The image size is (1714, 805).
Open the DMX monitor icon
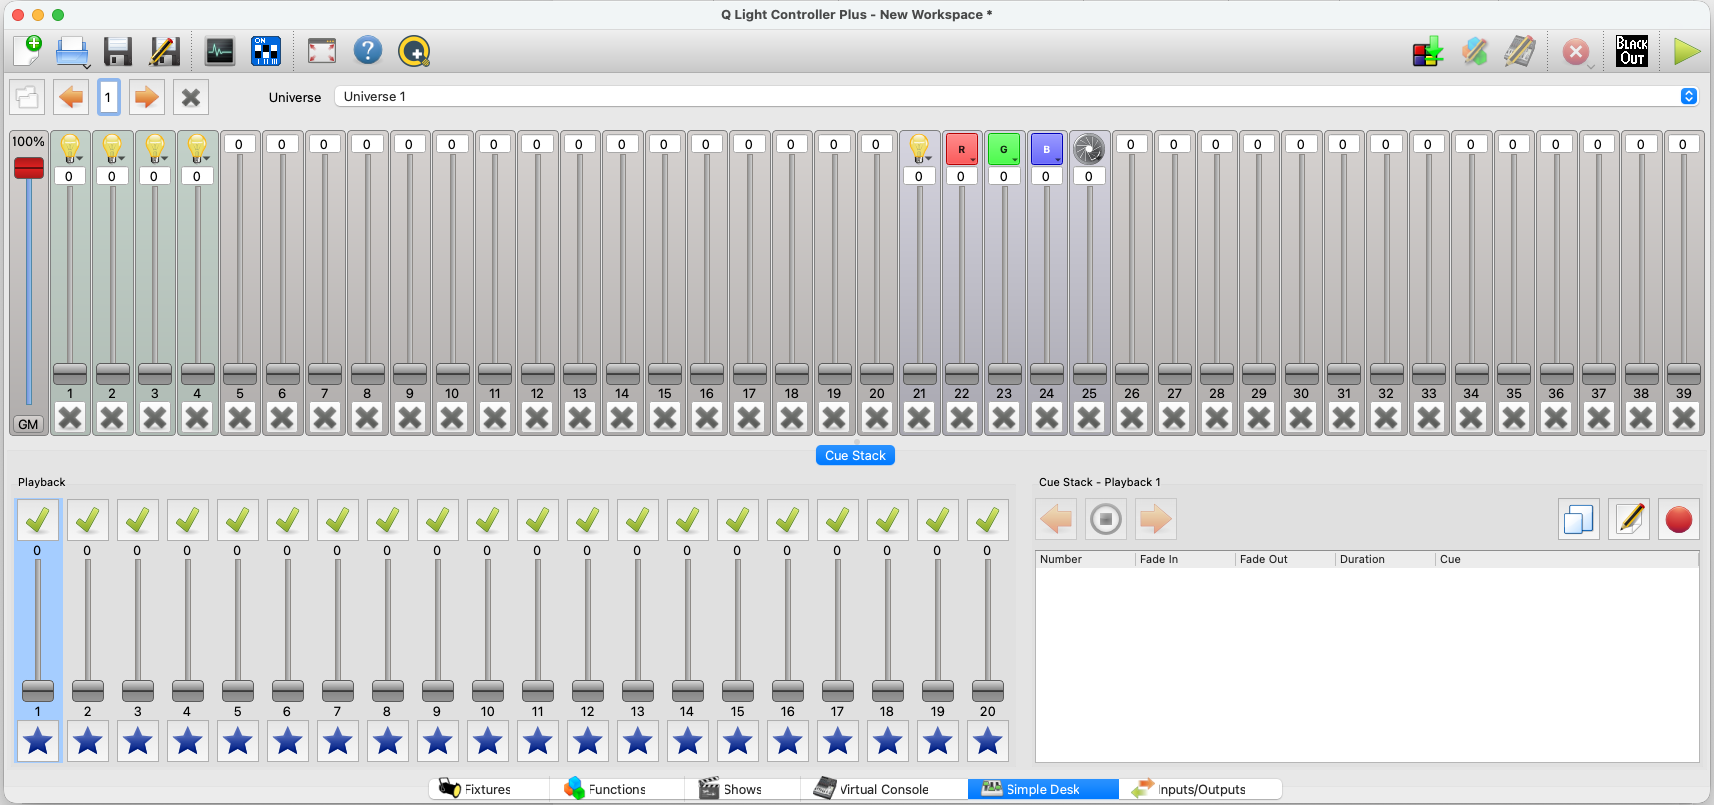click(219, 51)
